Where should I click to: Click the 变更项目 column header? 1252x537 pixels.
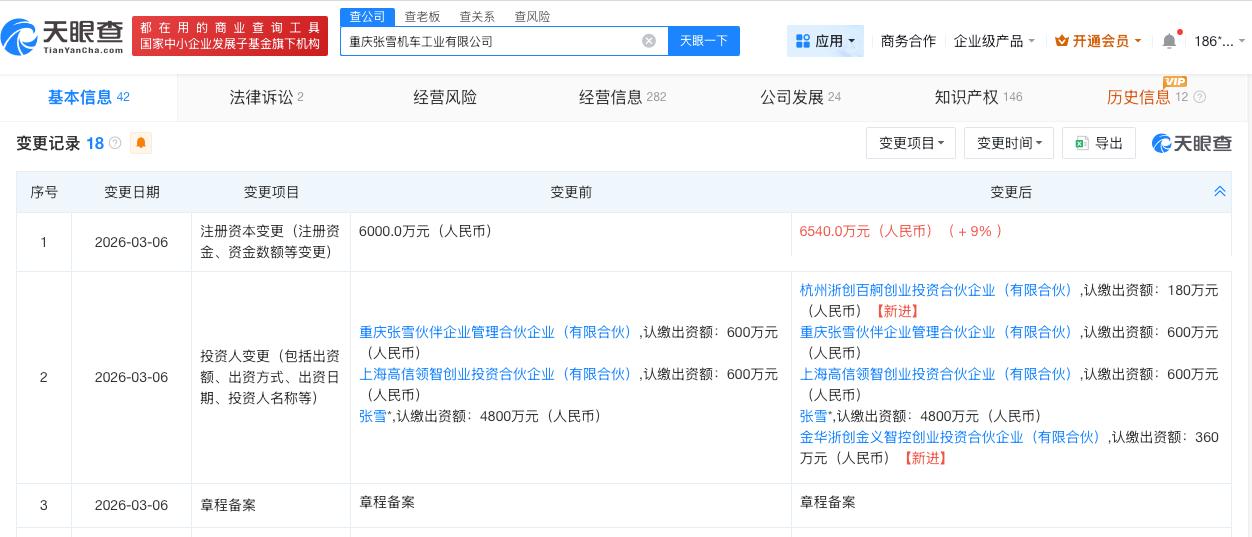click(271, 192)
